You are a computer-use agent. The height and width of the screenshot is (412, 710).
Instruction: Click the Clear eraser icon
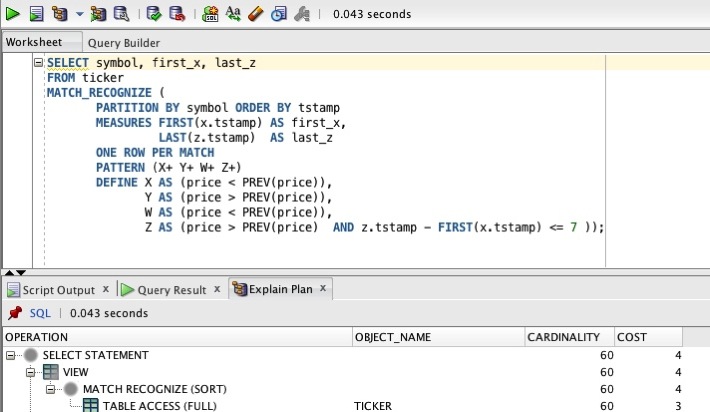[256, 14]
